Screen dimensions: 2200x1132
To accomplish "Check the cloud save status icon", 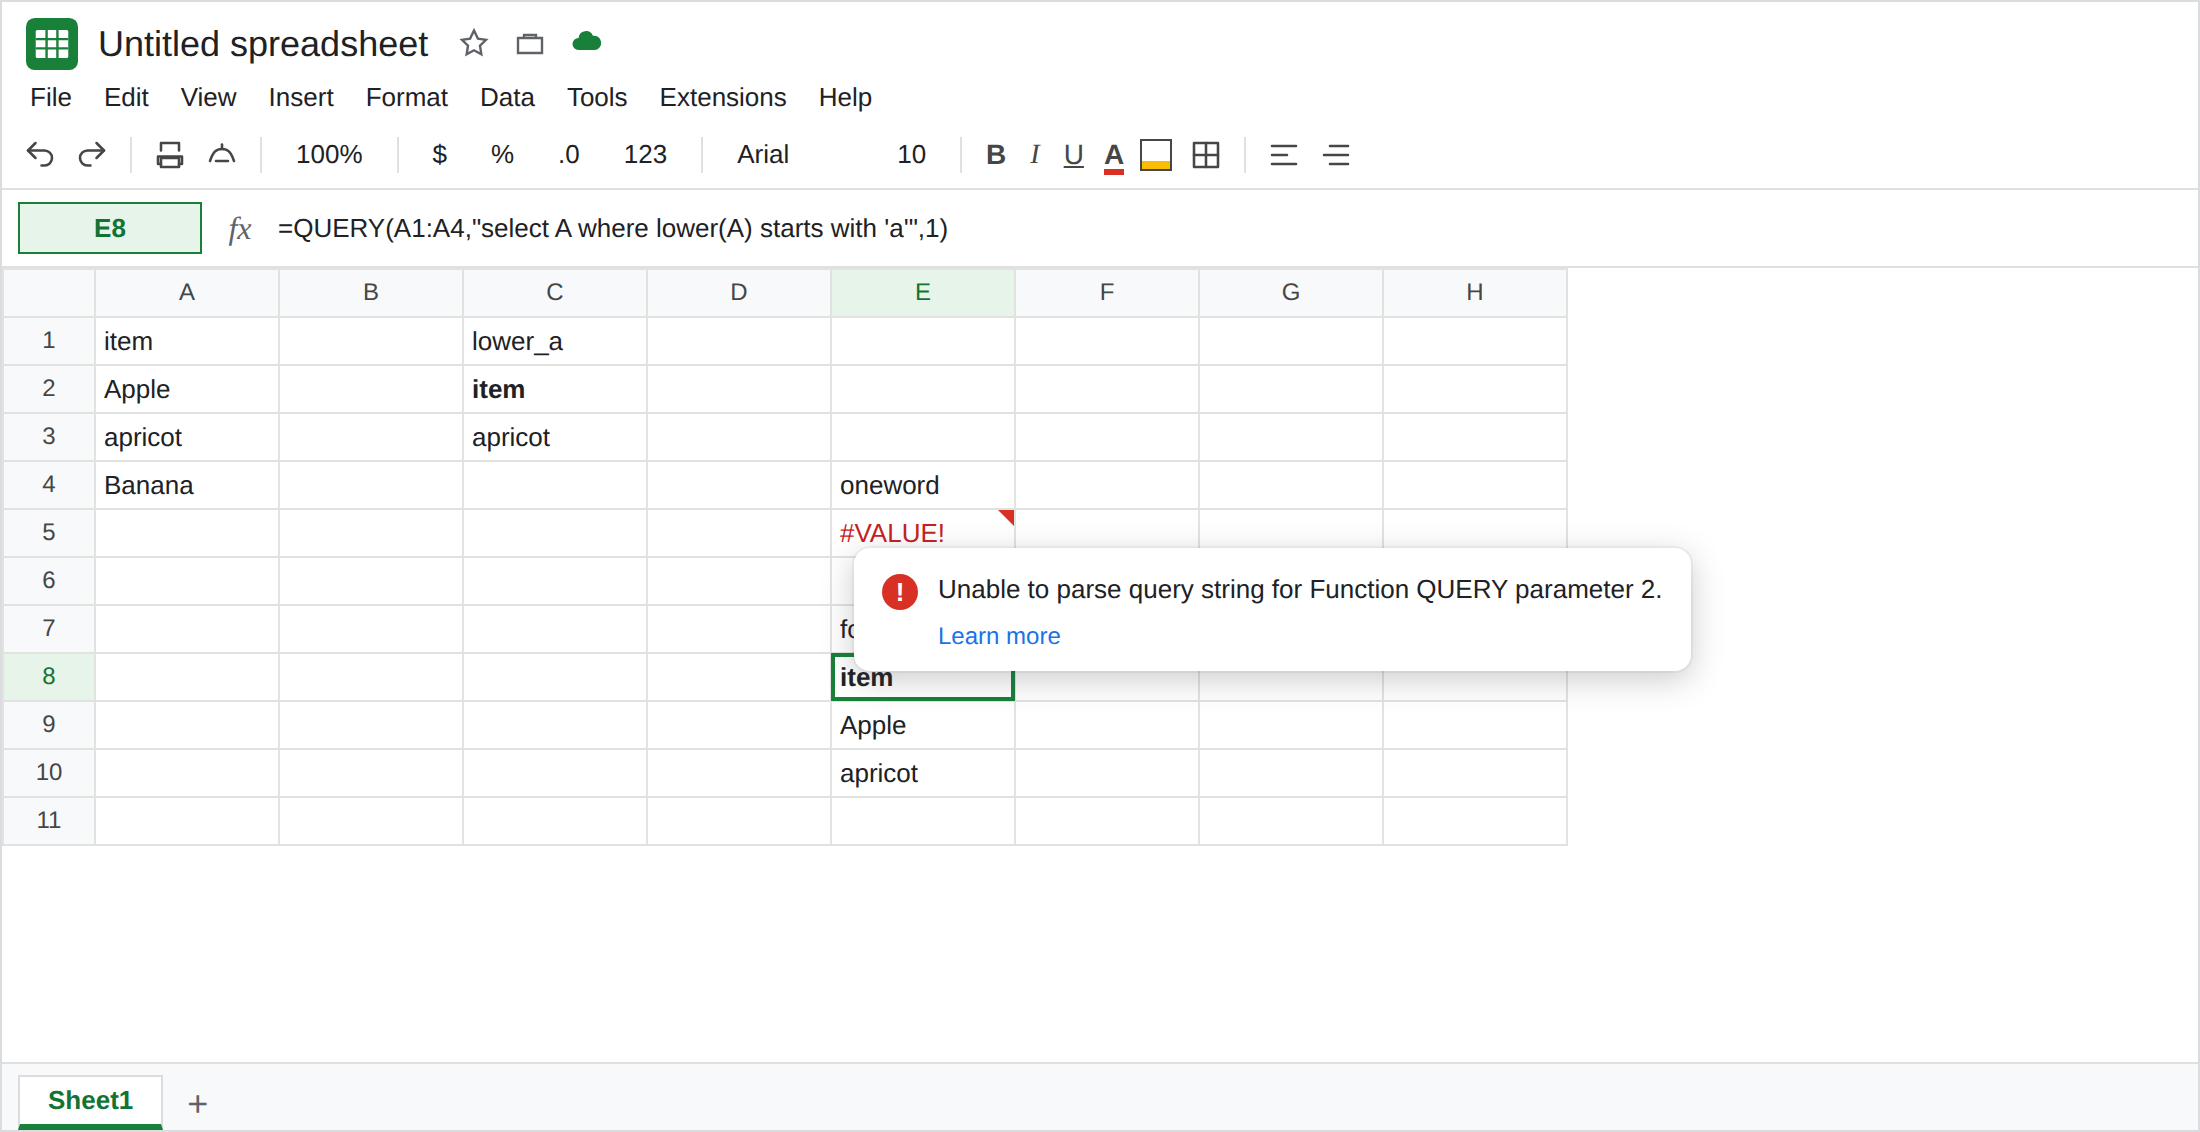I will tap(586, 42).
